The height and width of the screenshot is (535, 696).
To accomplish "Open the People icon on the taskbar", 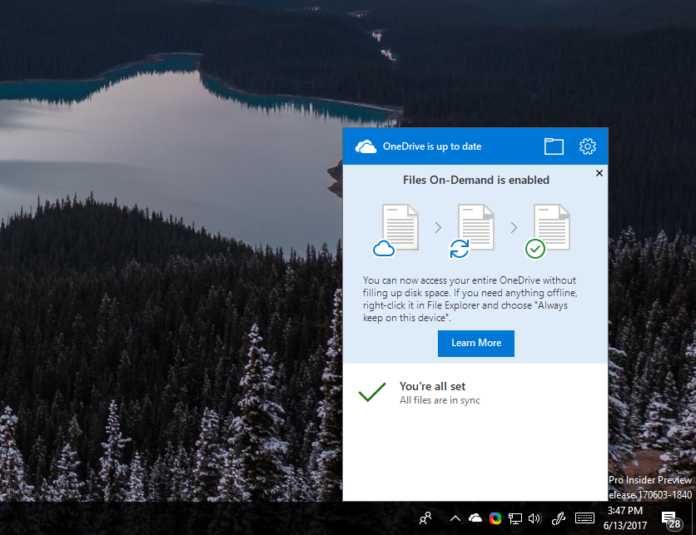I will (425, 518).
